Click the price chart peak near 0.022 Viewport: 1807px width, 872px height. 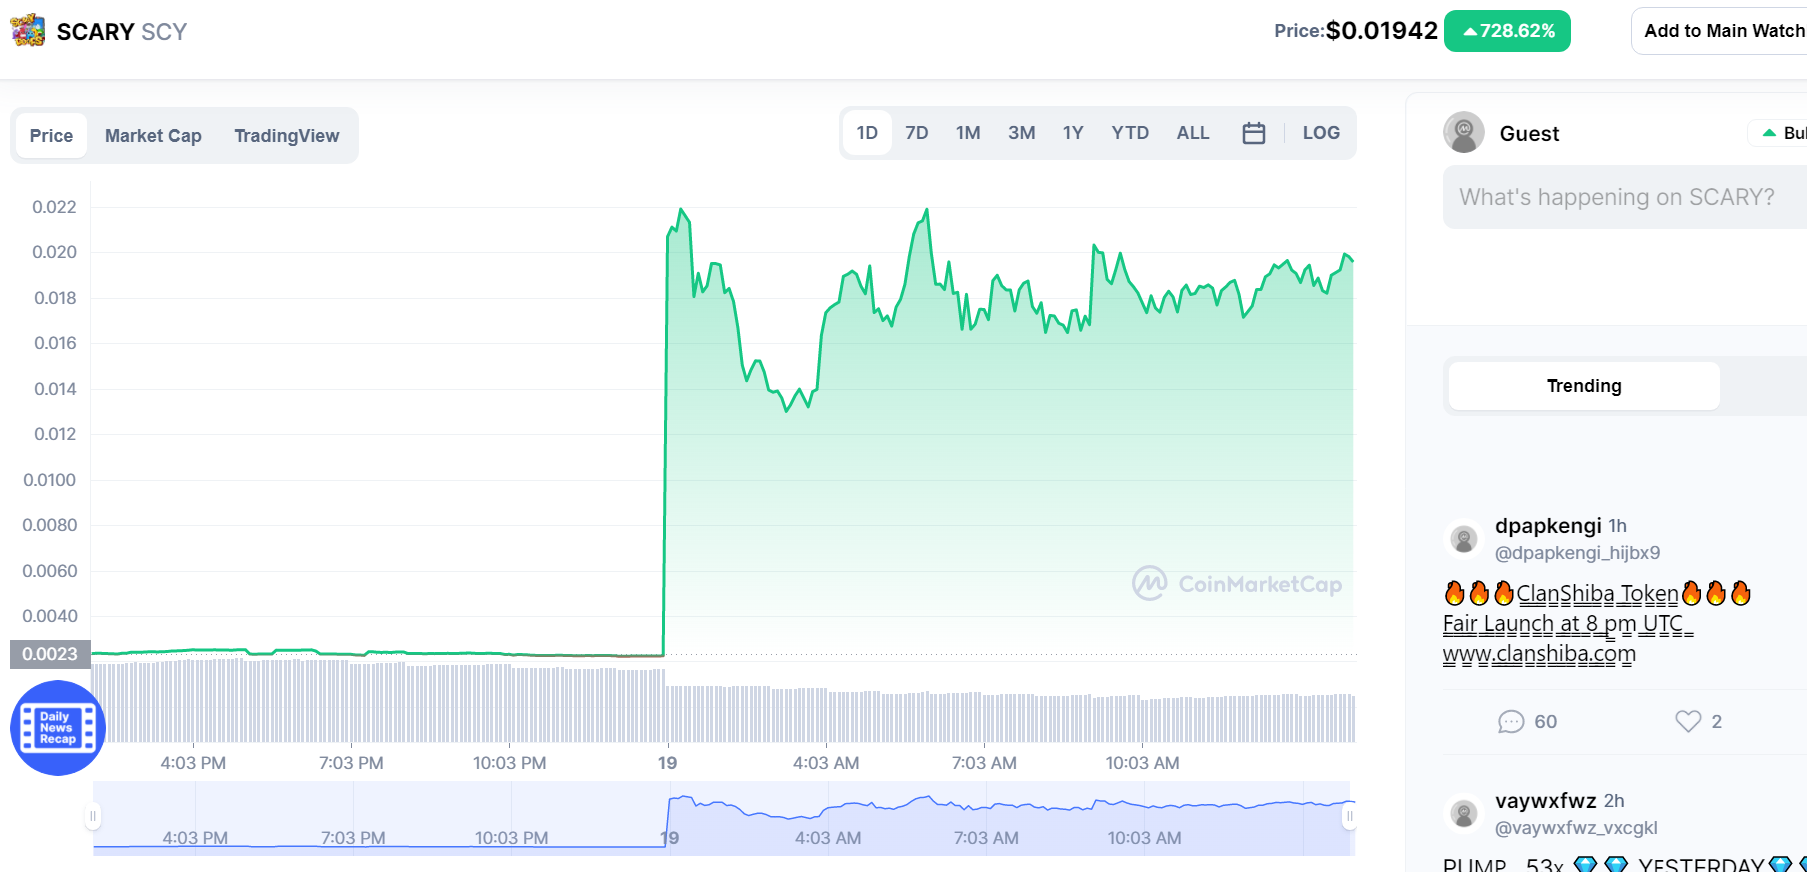681,210
